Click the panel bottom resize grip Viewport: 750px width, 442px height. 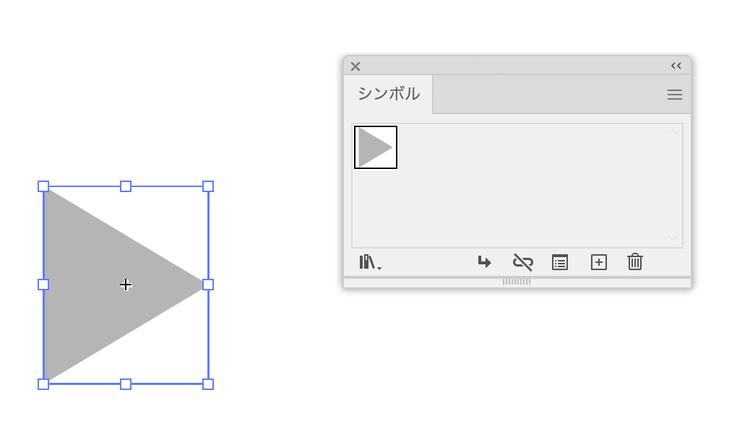[x=516, y=282]
